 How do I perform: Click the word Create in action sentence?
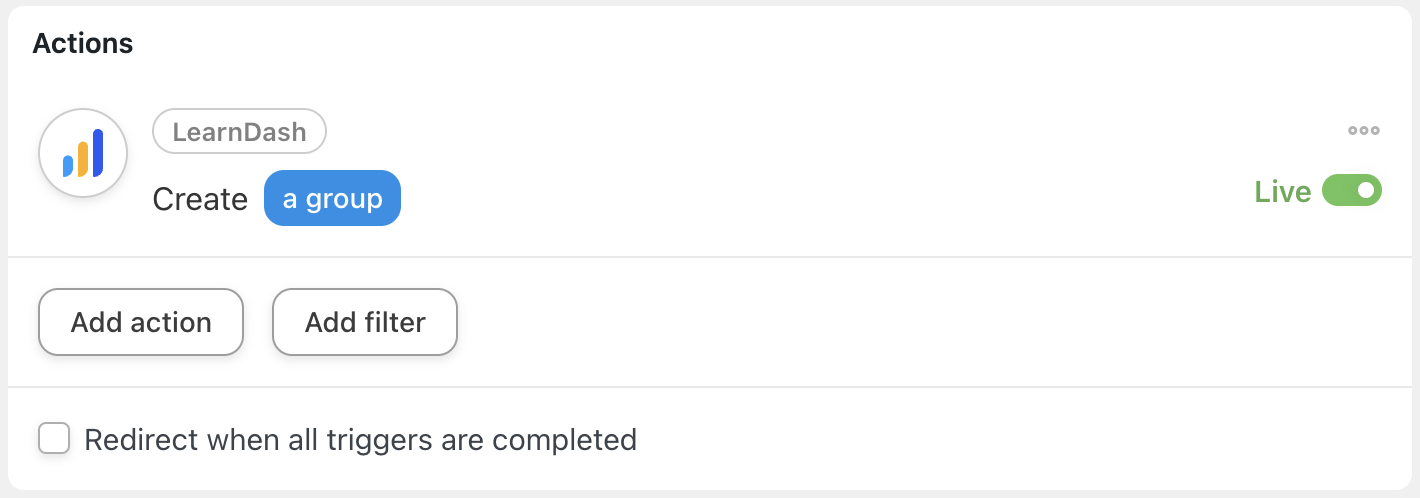(x=200, y=199)
